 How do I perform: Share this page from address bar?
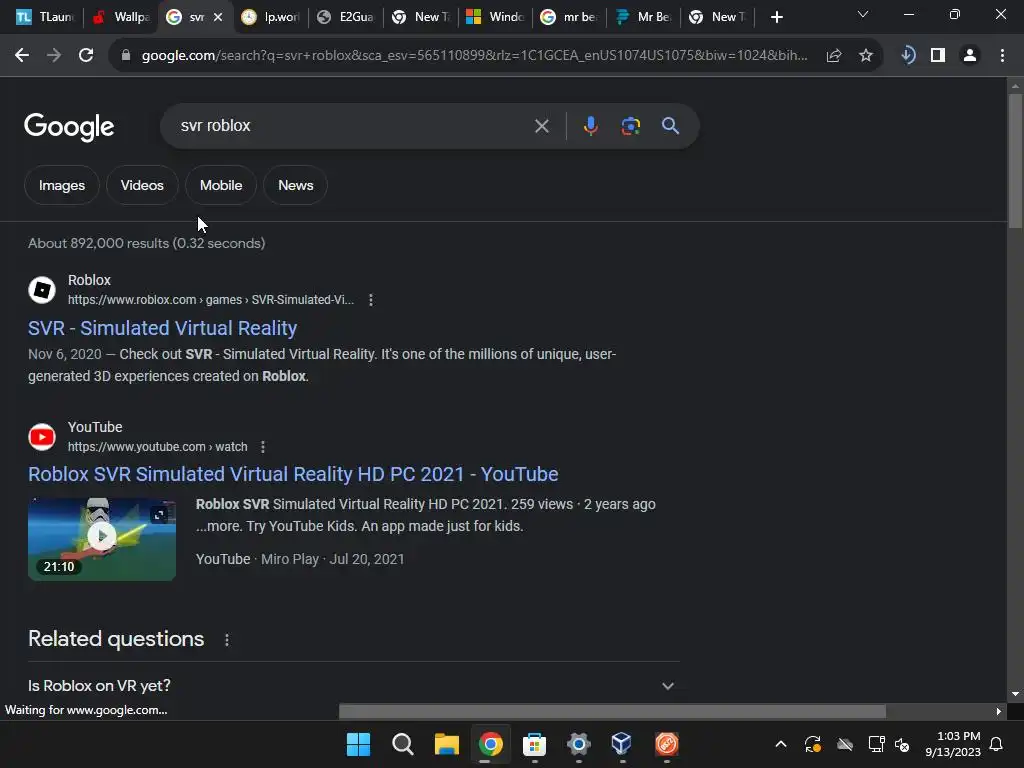[833, 56]
